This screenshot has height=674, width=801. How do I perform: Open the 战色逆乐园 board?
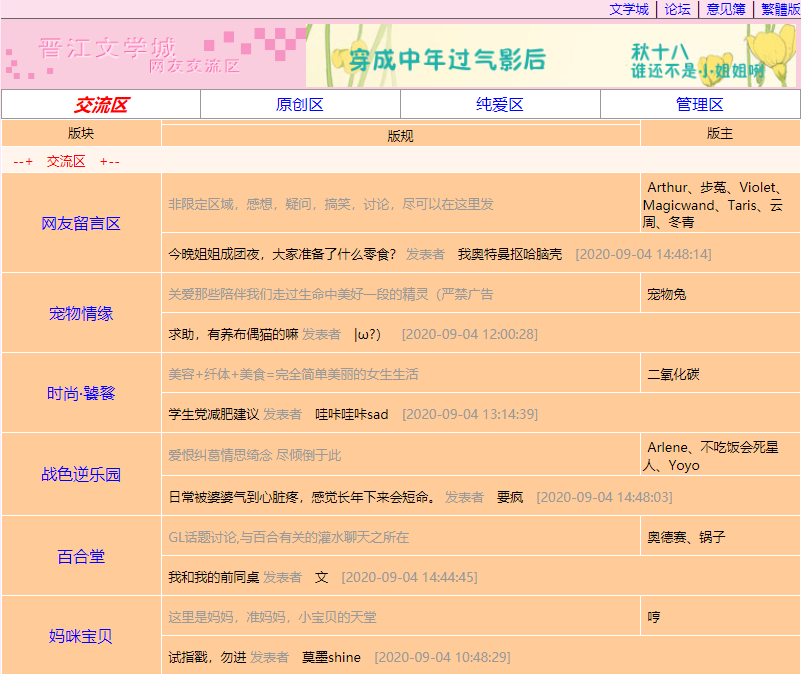81,475
